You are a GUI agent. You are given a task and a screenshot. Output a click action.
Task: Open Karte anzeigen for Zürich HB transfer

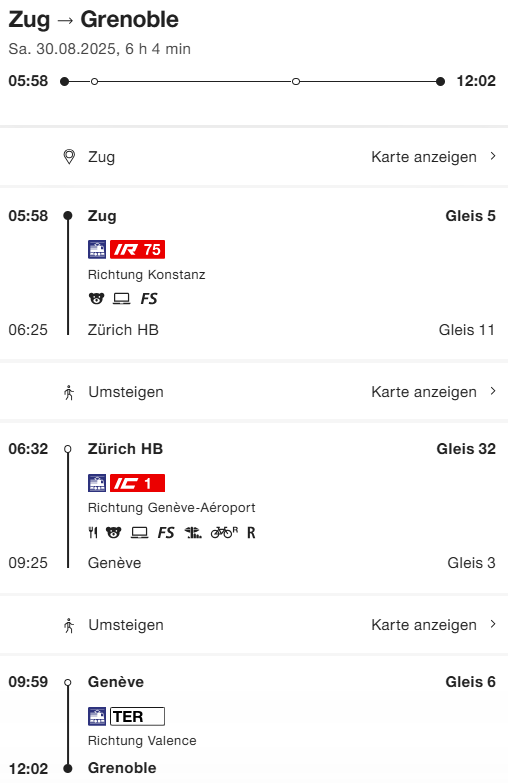pos(424,392)
